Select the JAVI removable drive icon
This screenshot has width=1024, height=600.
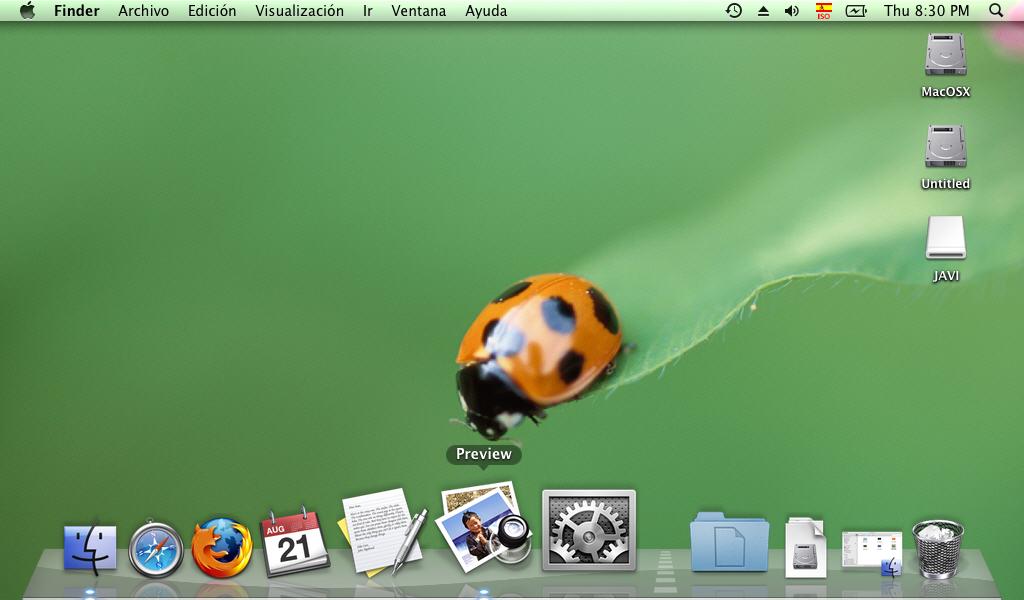coord(945,238)
